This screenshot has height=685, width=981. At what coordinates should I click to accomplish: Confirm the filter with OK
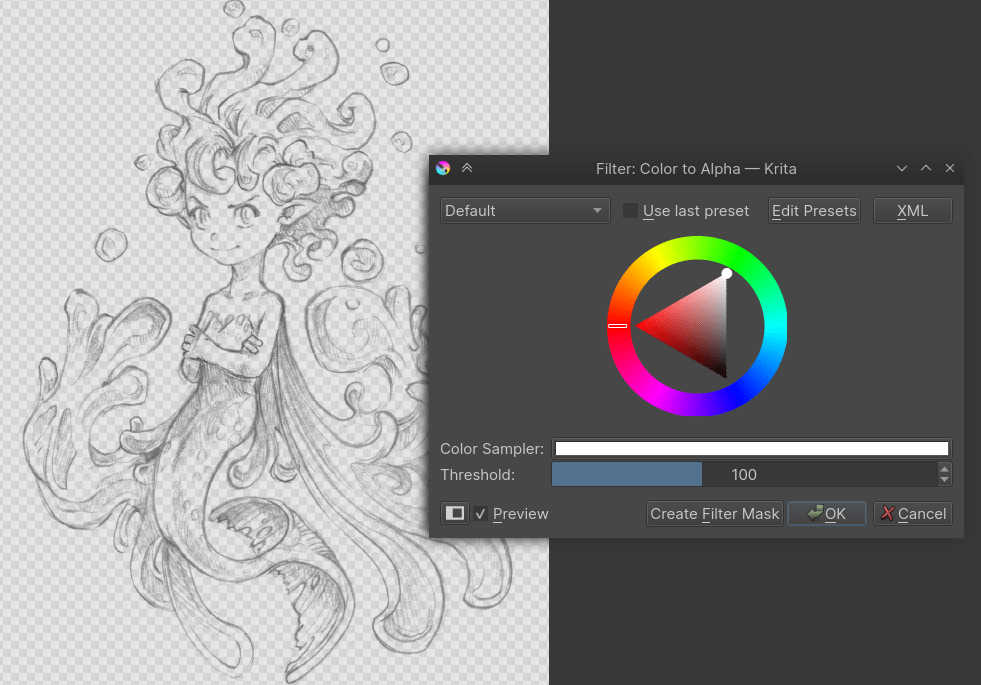tap(826, 513)
